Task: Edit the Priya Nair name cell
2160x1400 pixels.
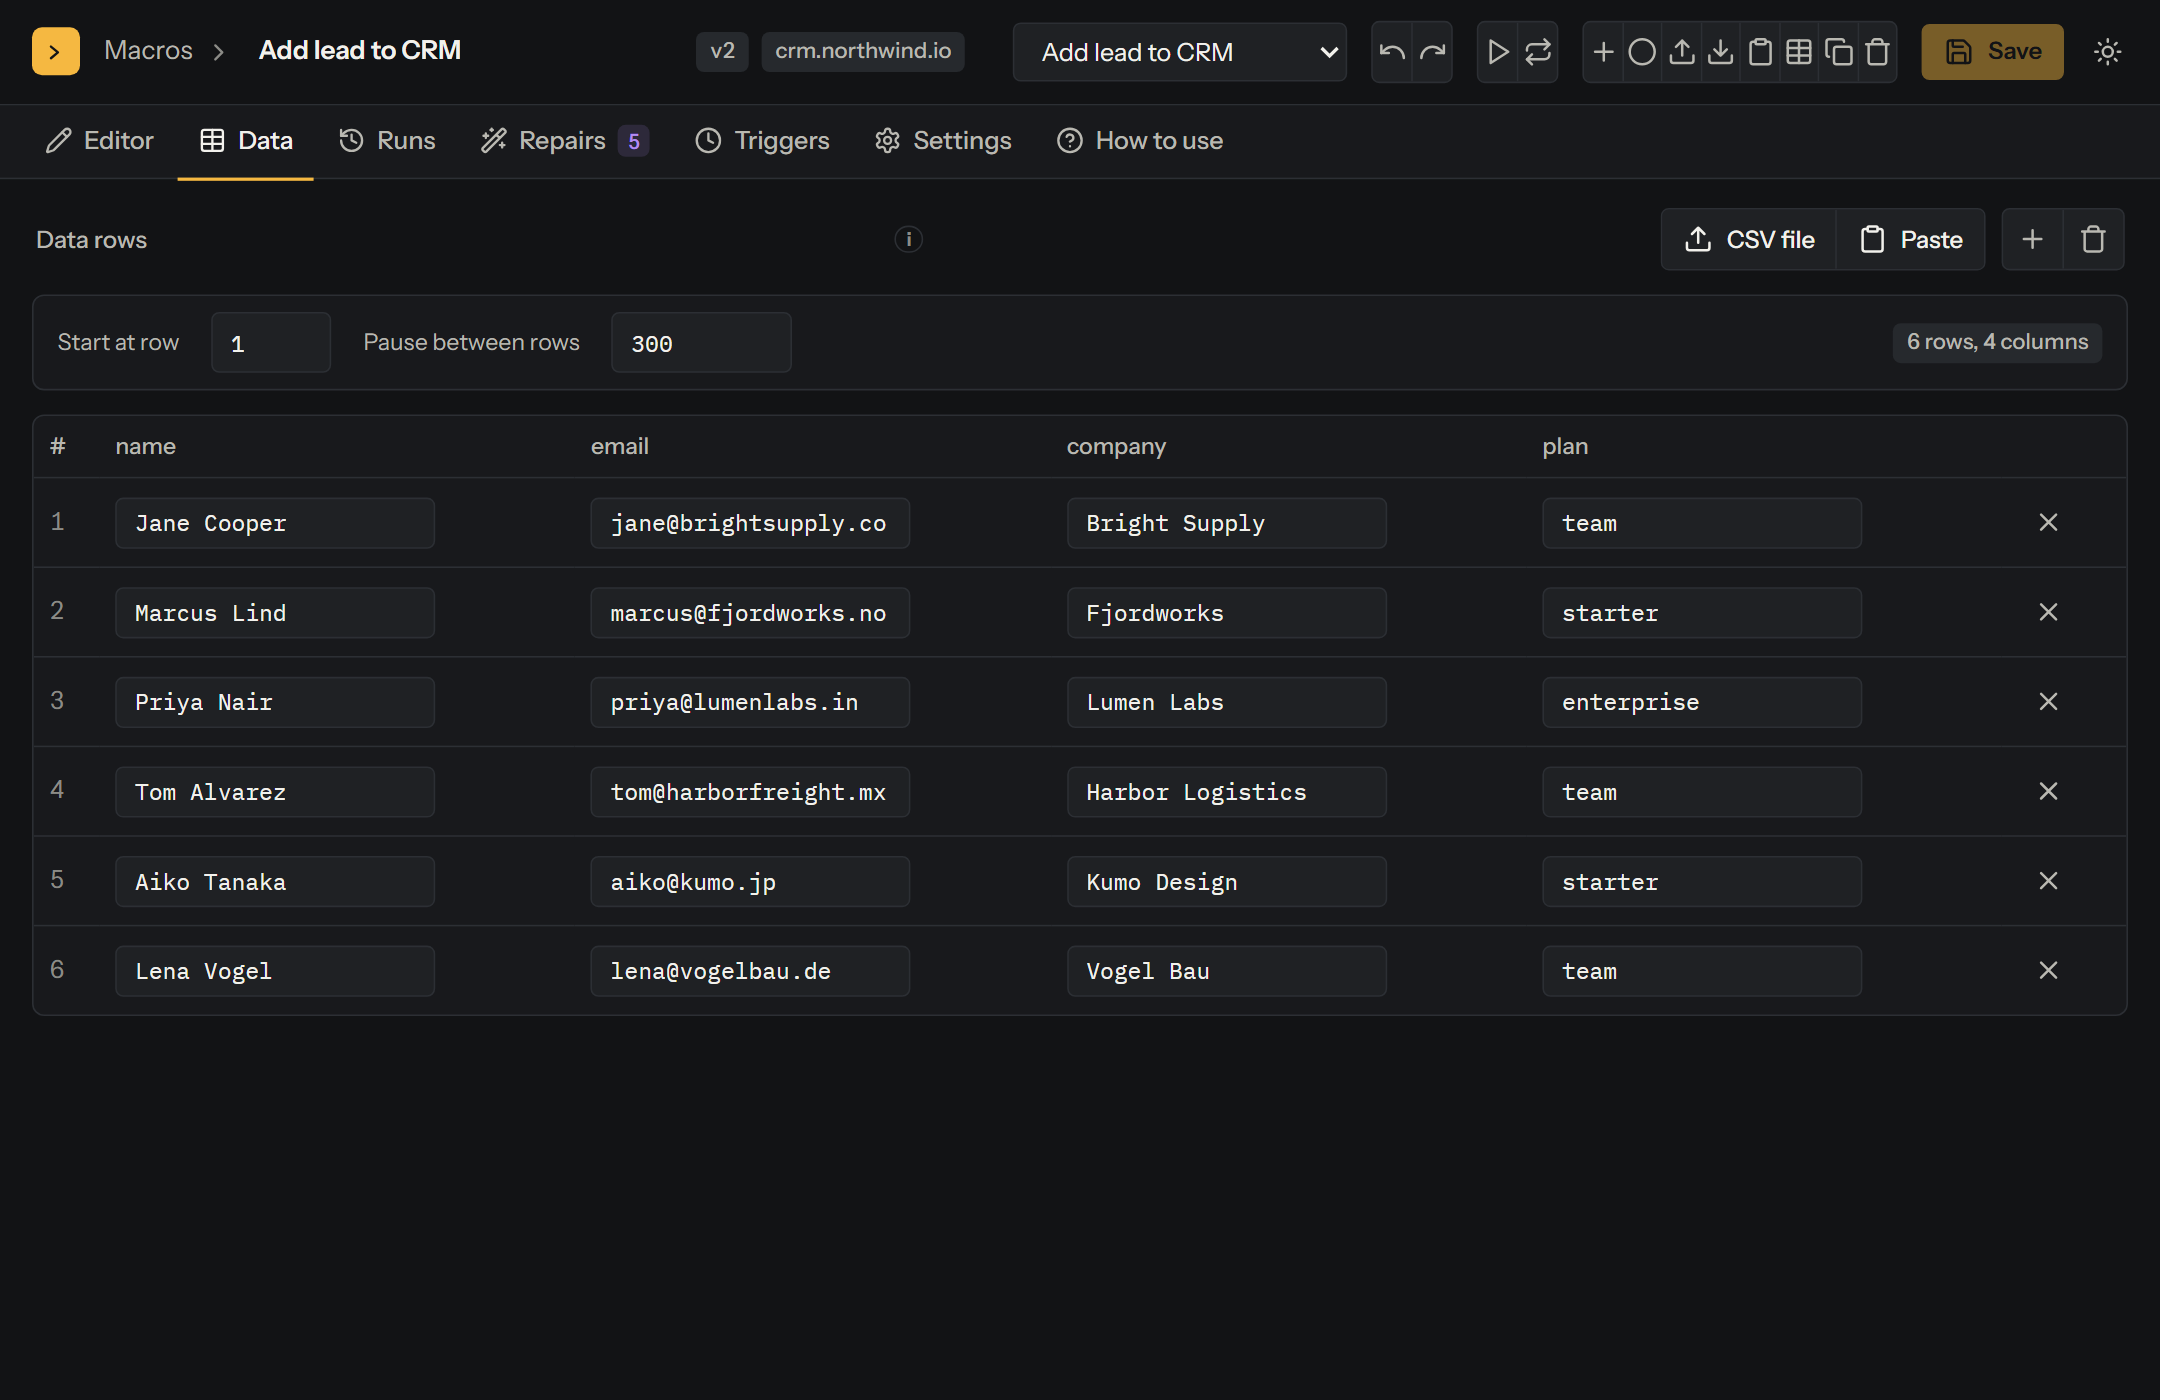Action: [x=275, y=702]
